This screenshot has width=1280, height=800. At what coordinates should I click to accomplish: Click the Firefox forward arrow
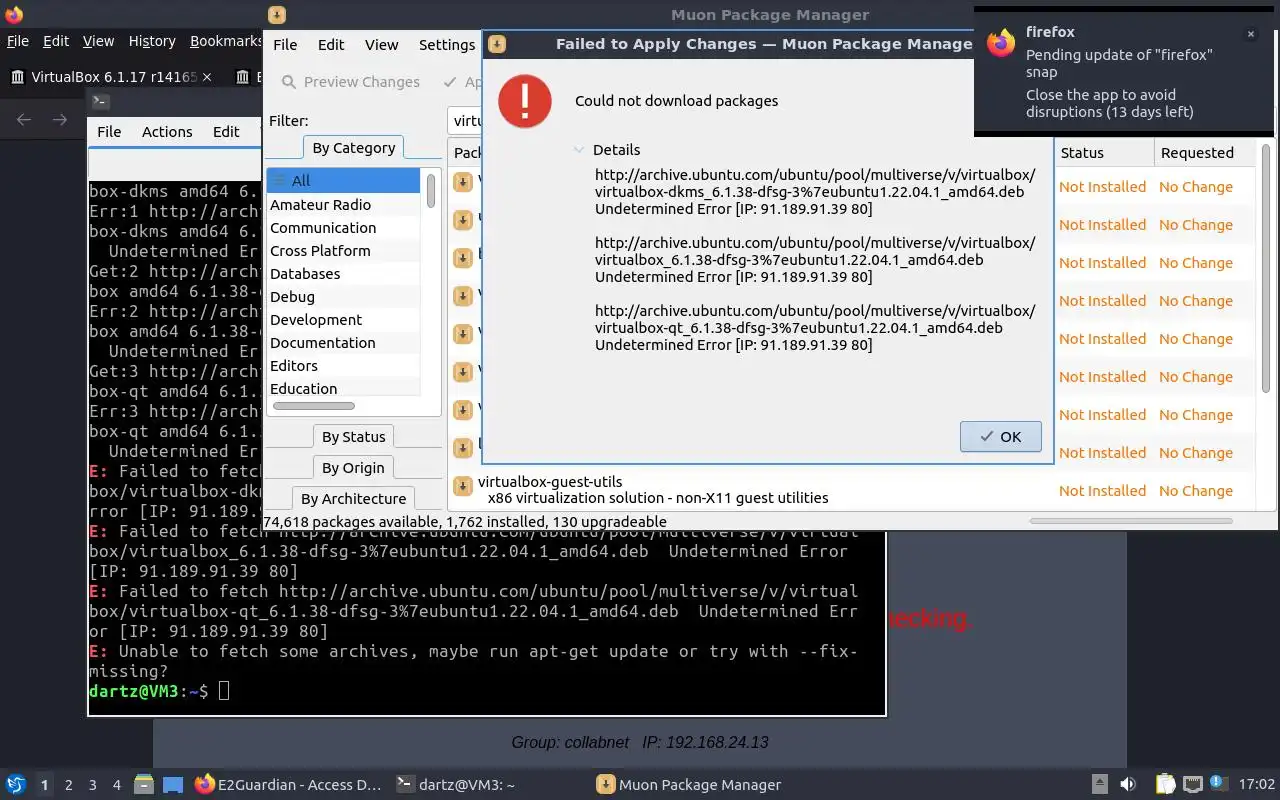point(60,120)
